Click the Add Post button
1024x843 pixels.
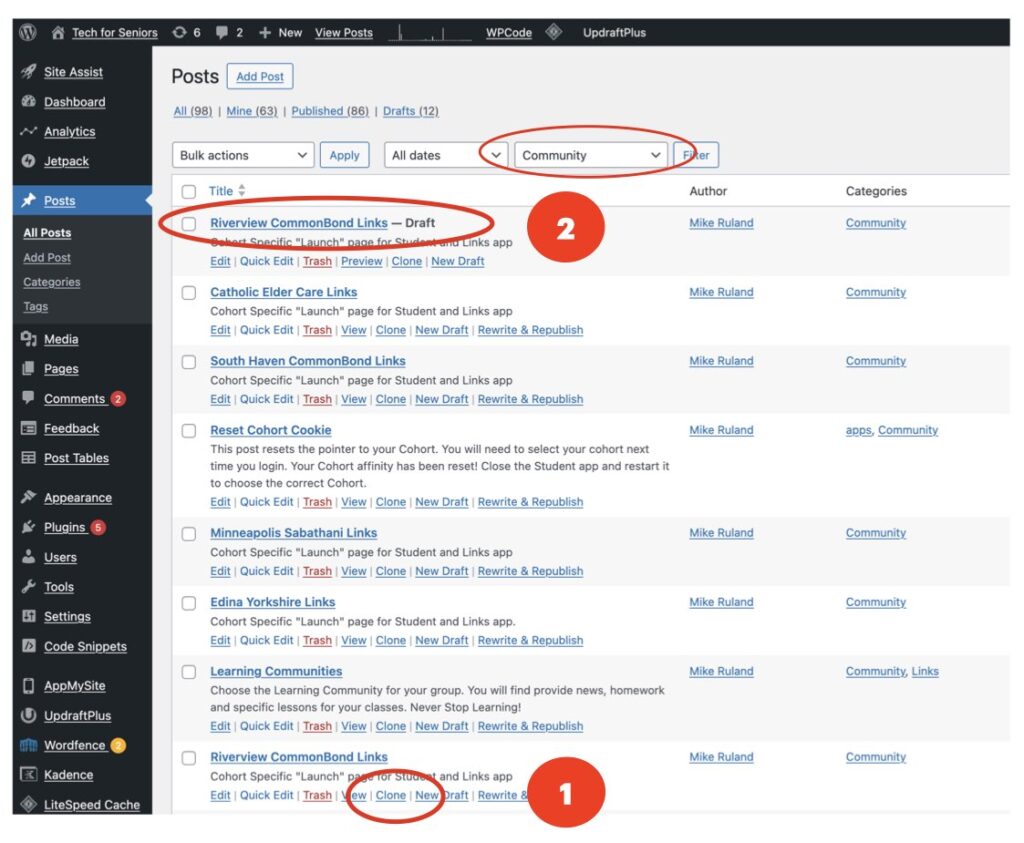(x=260, y=77)
